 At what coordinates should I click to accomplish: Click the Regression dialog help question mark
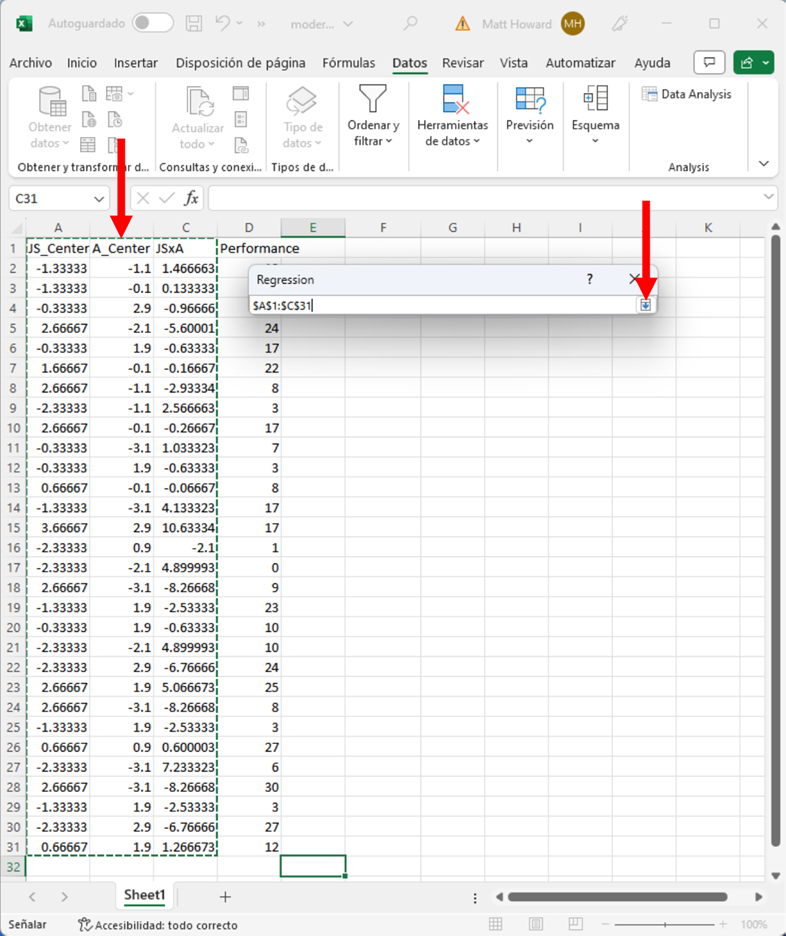point(589,280)
